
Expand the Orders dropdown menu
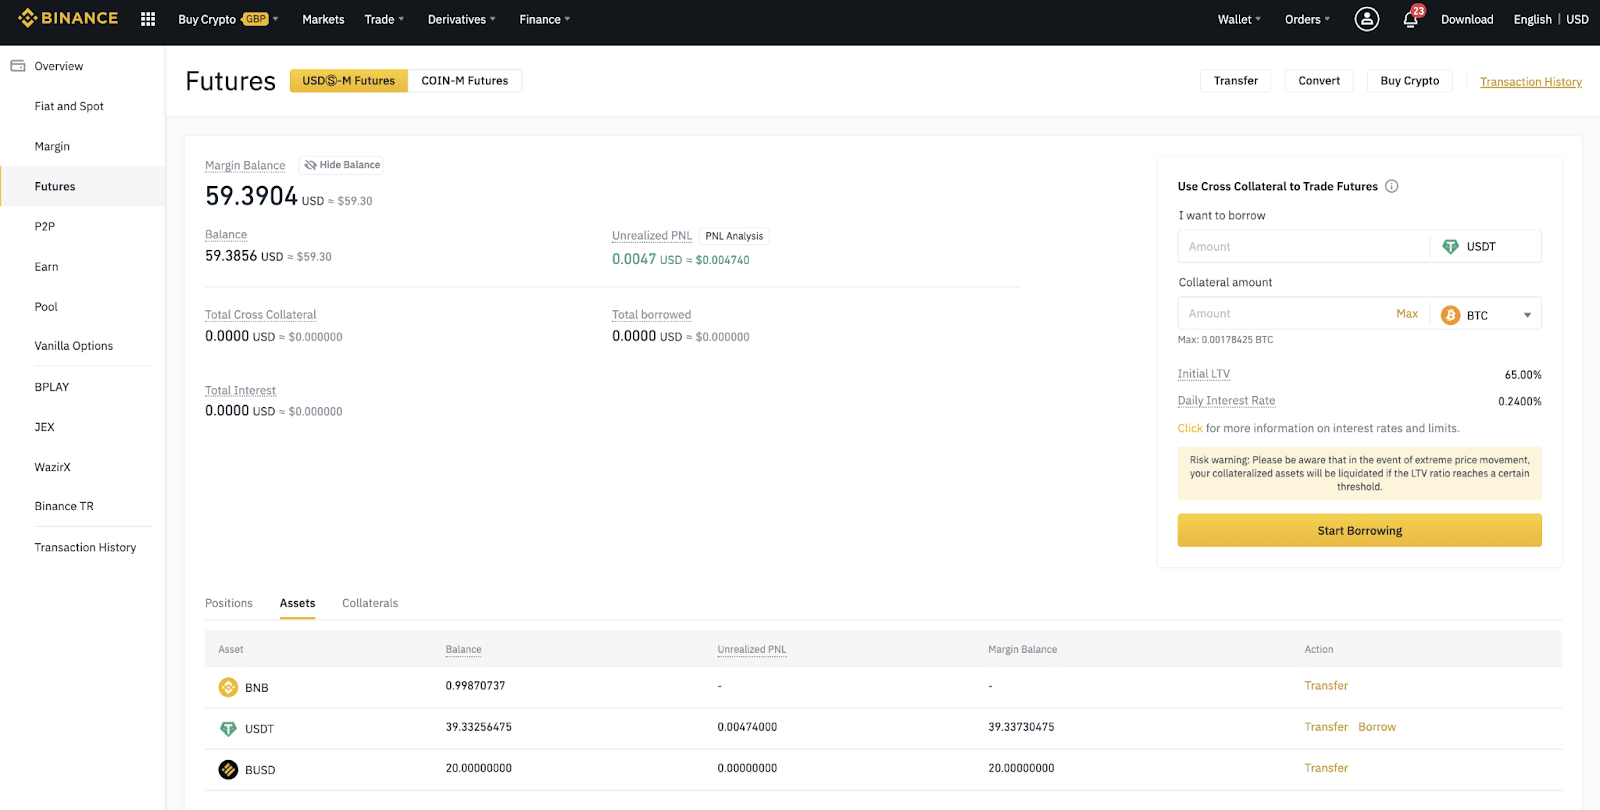coord(1307,19)
